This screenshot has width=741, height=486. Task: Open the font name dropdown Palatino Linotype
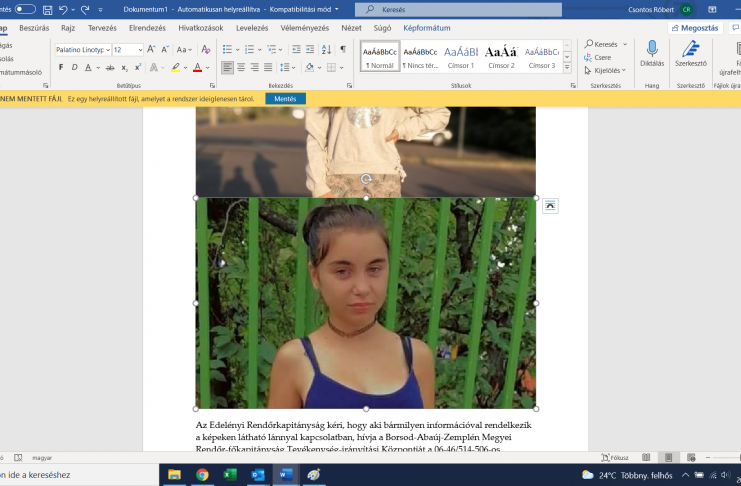(108, 50)
